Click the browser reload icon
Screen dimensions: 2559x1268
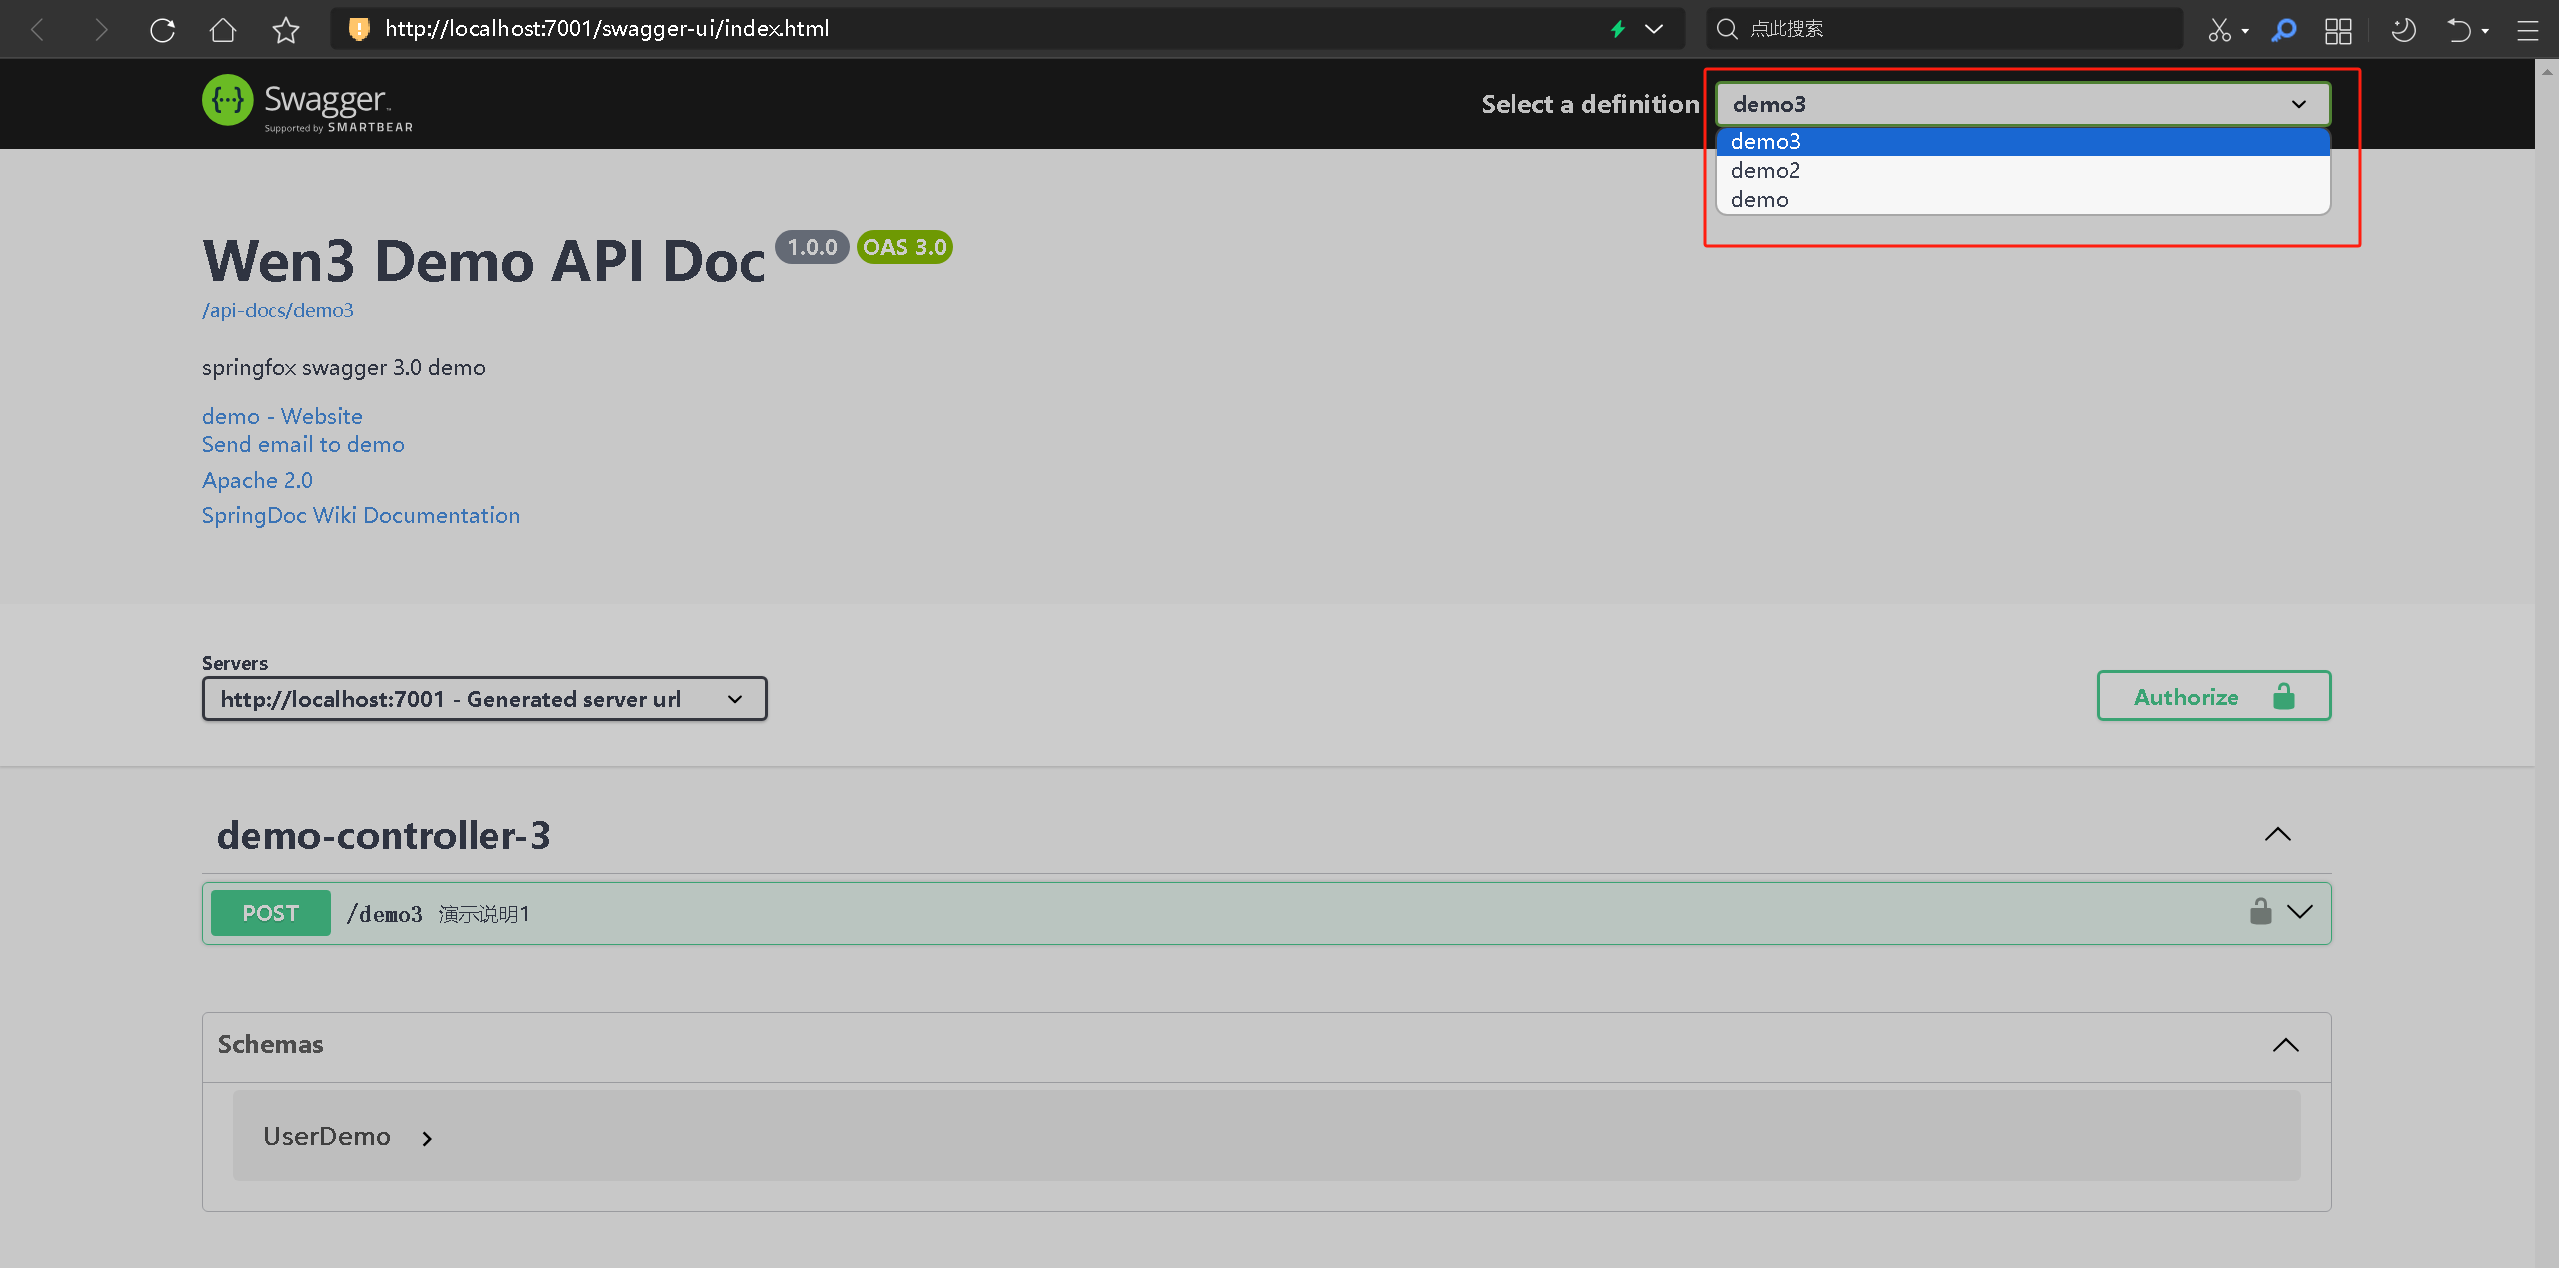tap(162, 30)
